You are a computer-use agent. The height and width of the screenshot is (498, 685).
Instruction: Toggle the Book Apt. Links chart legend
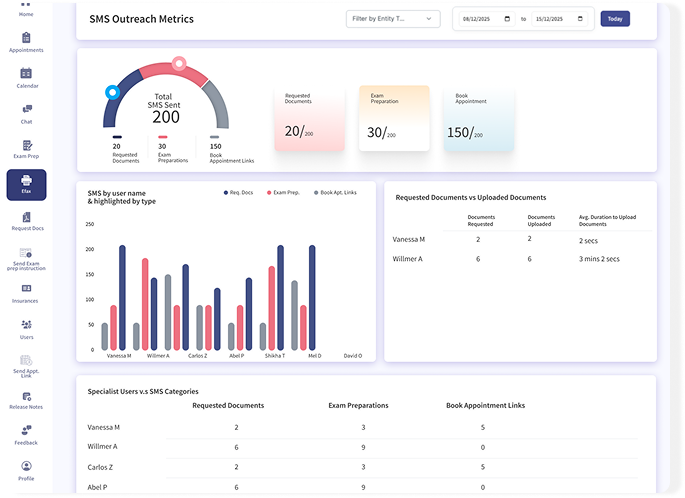335,193
